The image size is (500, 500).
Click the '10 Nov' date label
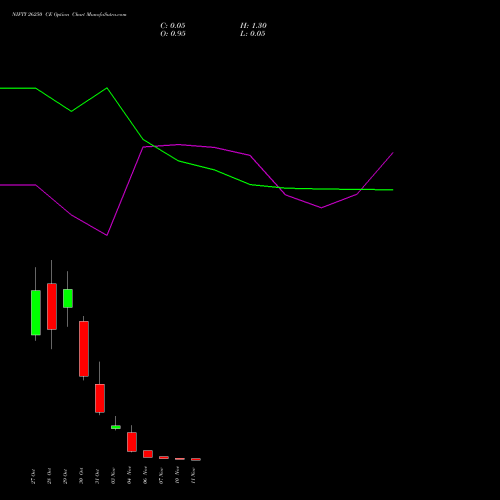[177, 476]
